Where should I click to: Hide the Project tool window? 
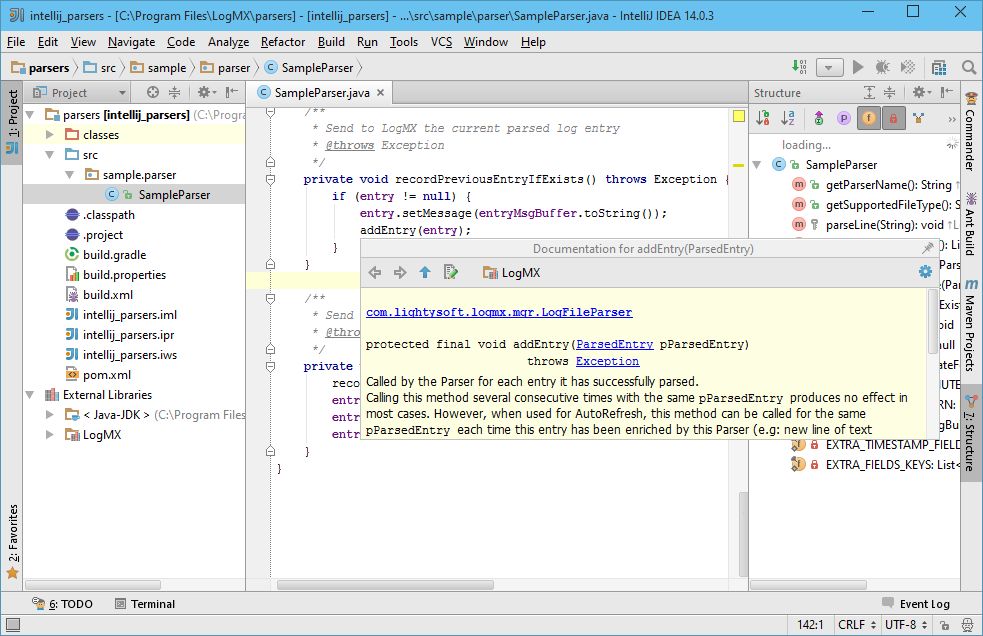232,92
